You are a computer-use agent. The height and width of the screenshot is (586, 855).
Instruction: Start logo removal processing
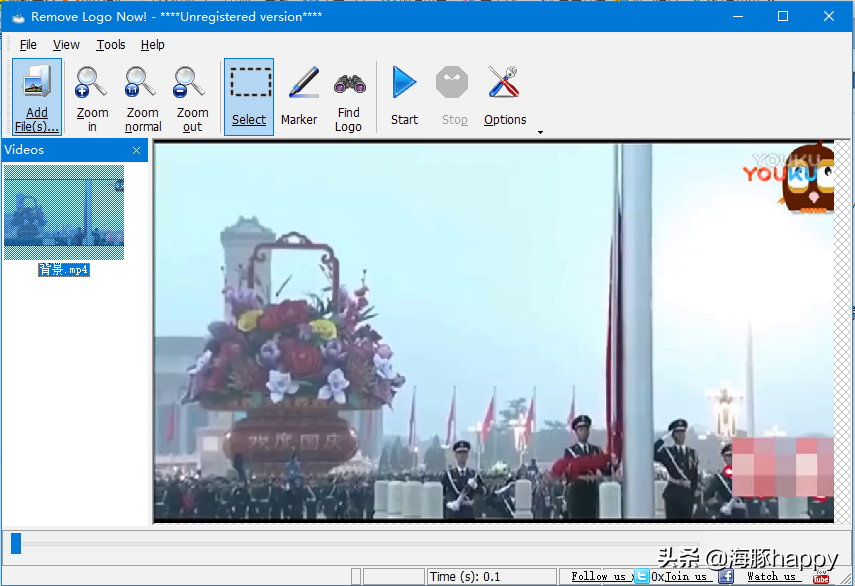coord(404,97)
